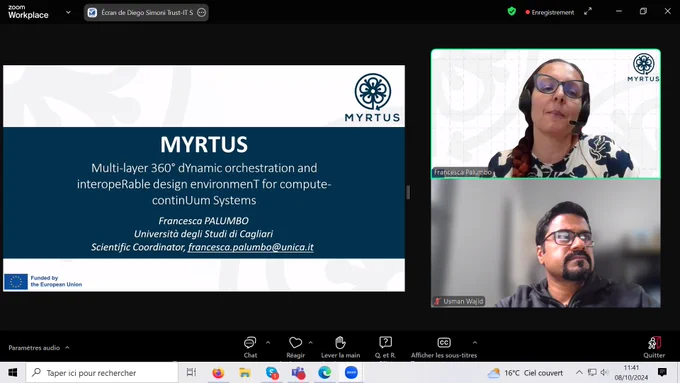Image resolution: width=680 pixels, height=383 pixels.
Task: Click the muted microphone icon of Usman Wajid
Action: coord(437,301)
